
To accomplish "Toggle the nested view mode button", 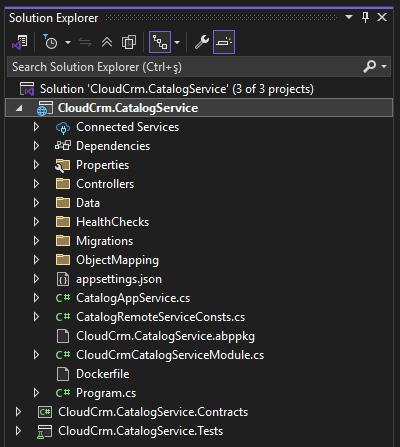I will click(160, 42).
